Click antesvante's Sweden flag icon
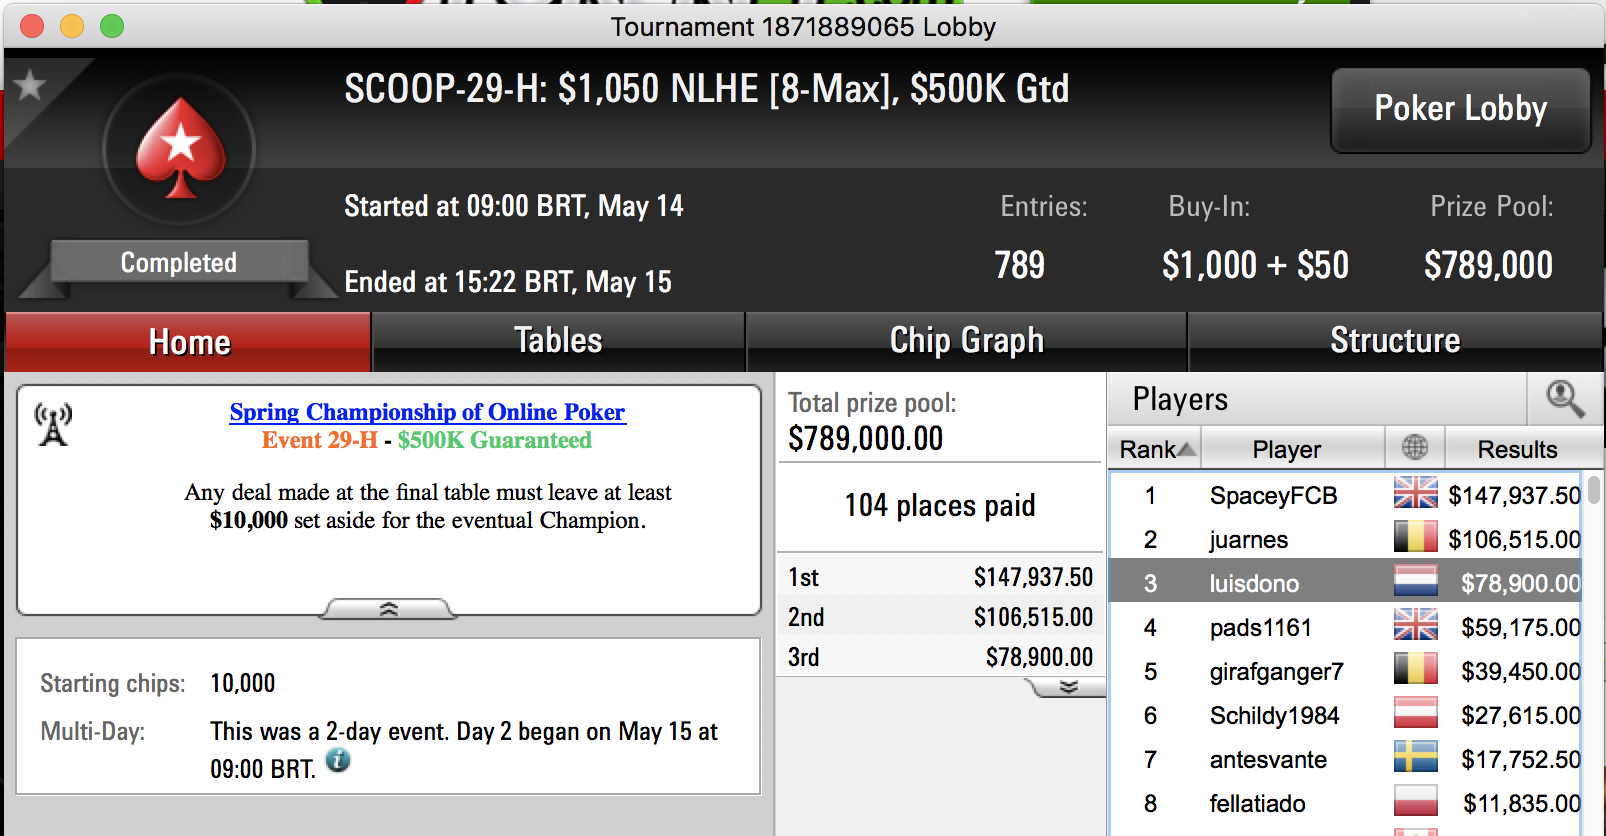 (1416, 757)
